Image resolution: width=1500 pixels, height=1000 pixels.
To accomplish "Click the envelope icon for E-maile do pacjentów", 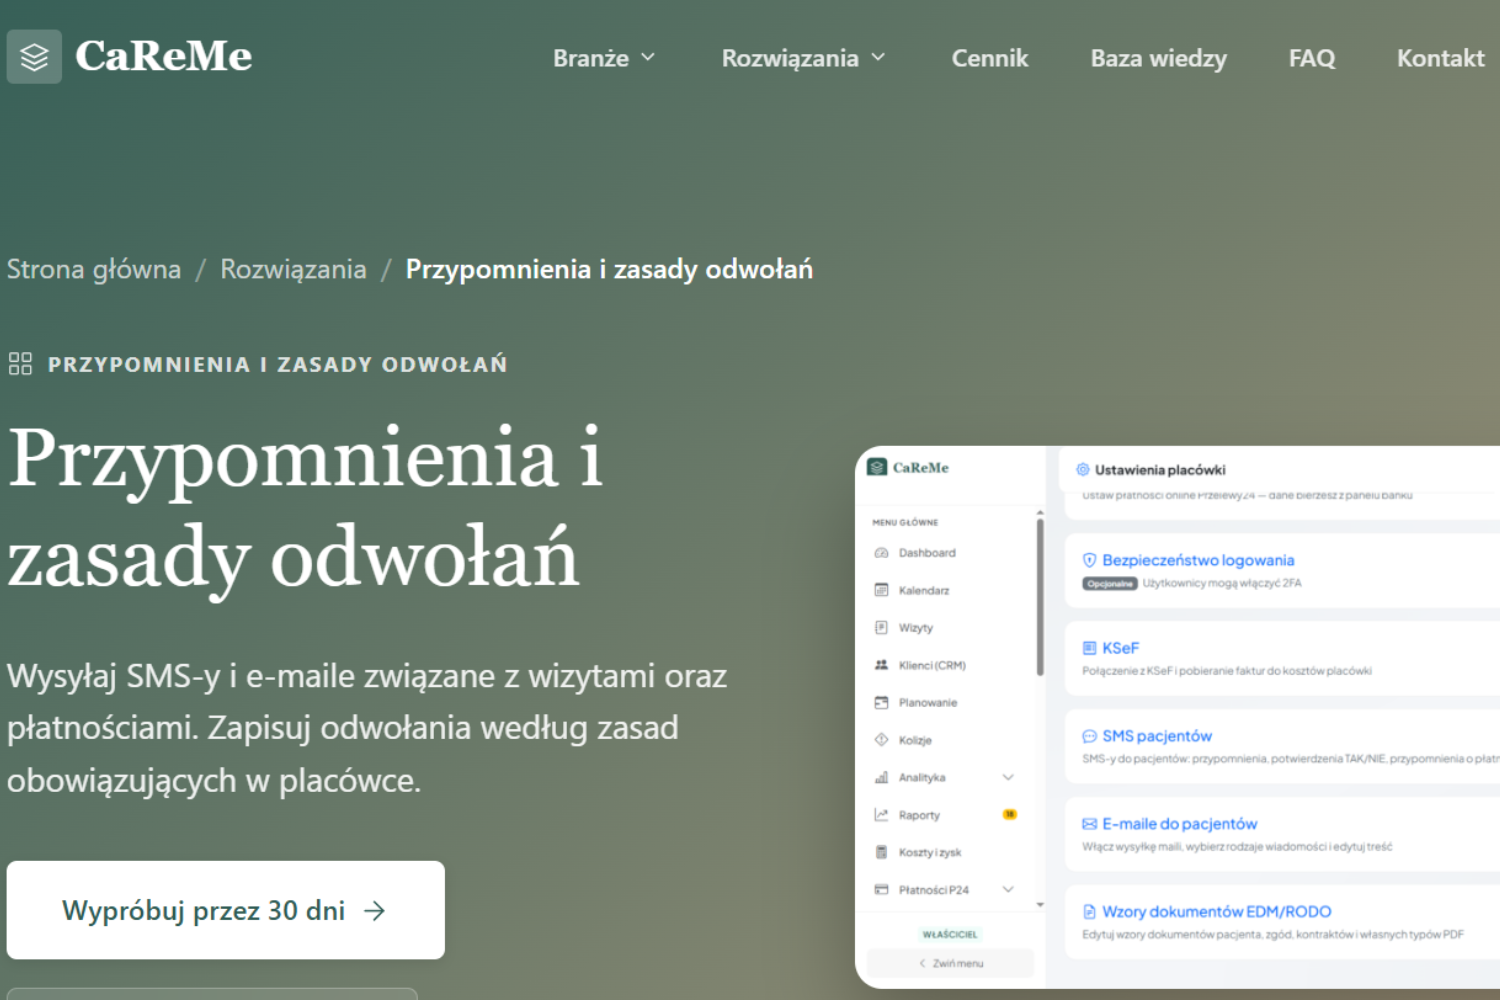I will point(1089,824).
